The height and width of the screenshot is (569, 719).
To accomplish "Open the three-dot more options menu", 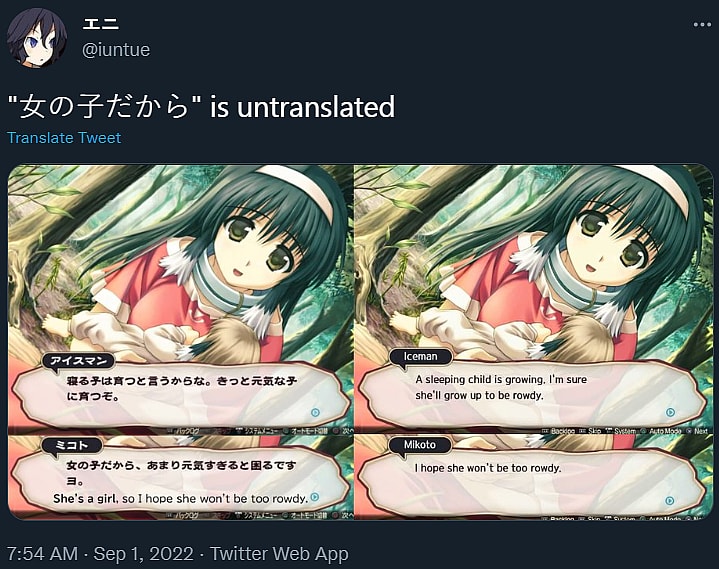I will pos(702,24).
